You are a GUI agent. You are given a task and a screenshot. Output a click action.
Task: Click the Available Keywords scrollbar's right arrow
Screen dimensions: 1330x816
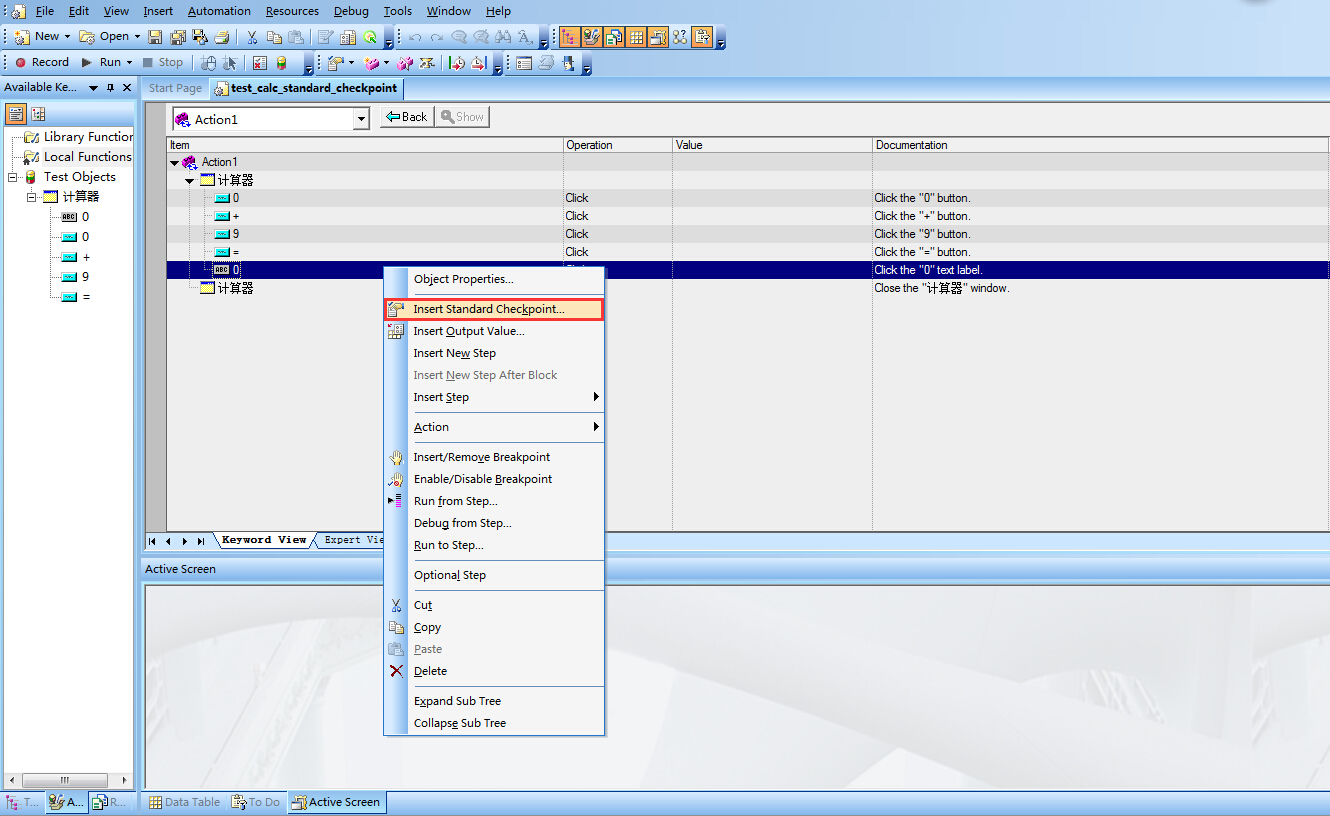point(125,780)
